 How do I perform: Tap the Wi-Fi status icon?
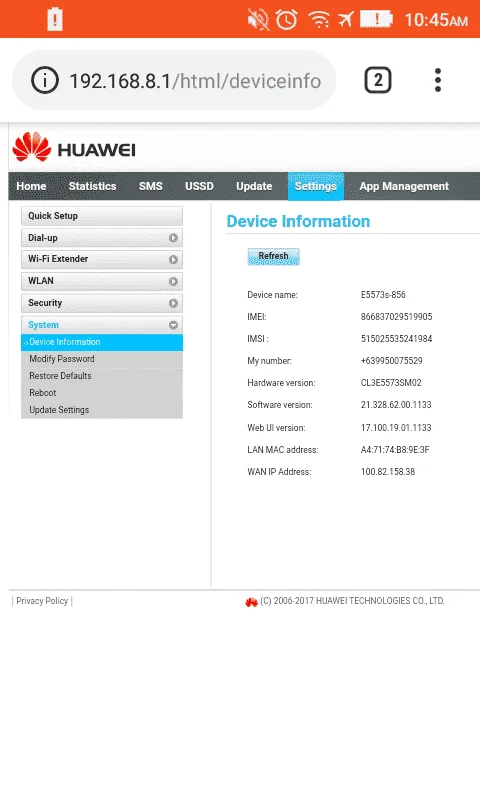point(319,19)
